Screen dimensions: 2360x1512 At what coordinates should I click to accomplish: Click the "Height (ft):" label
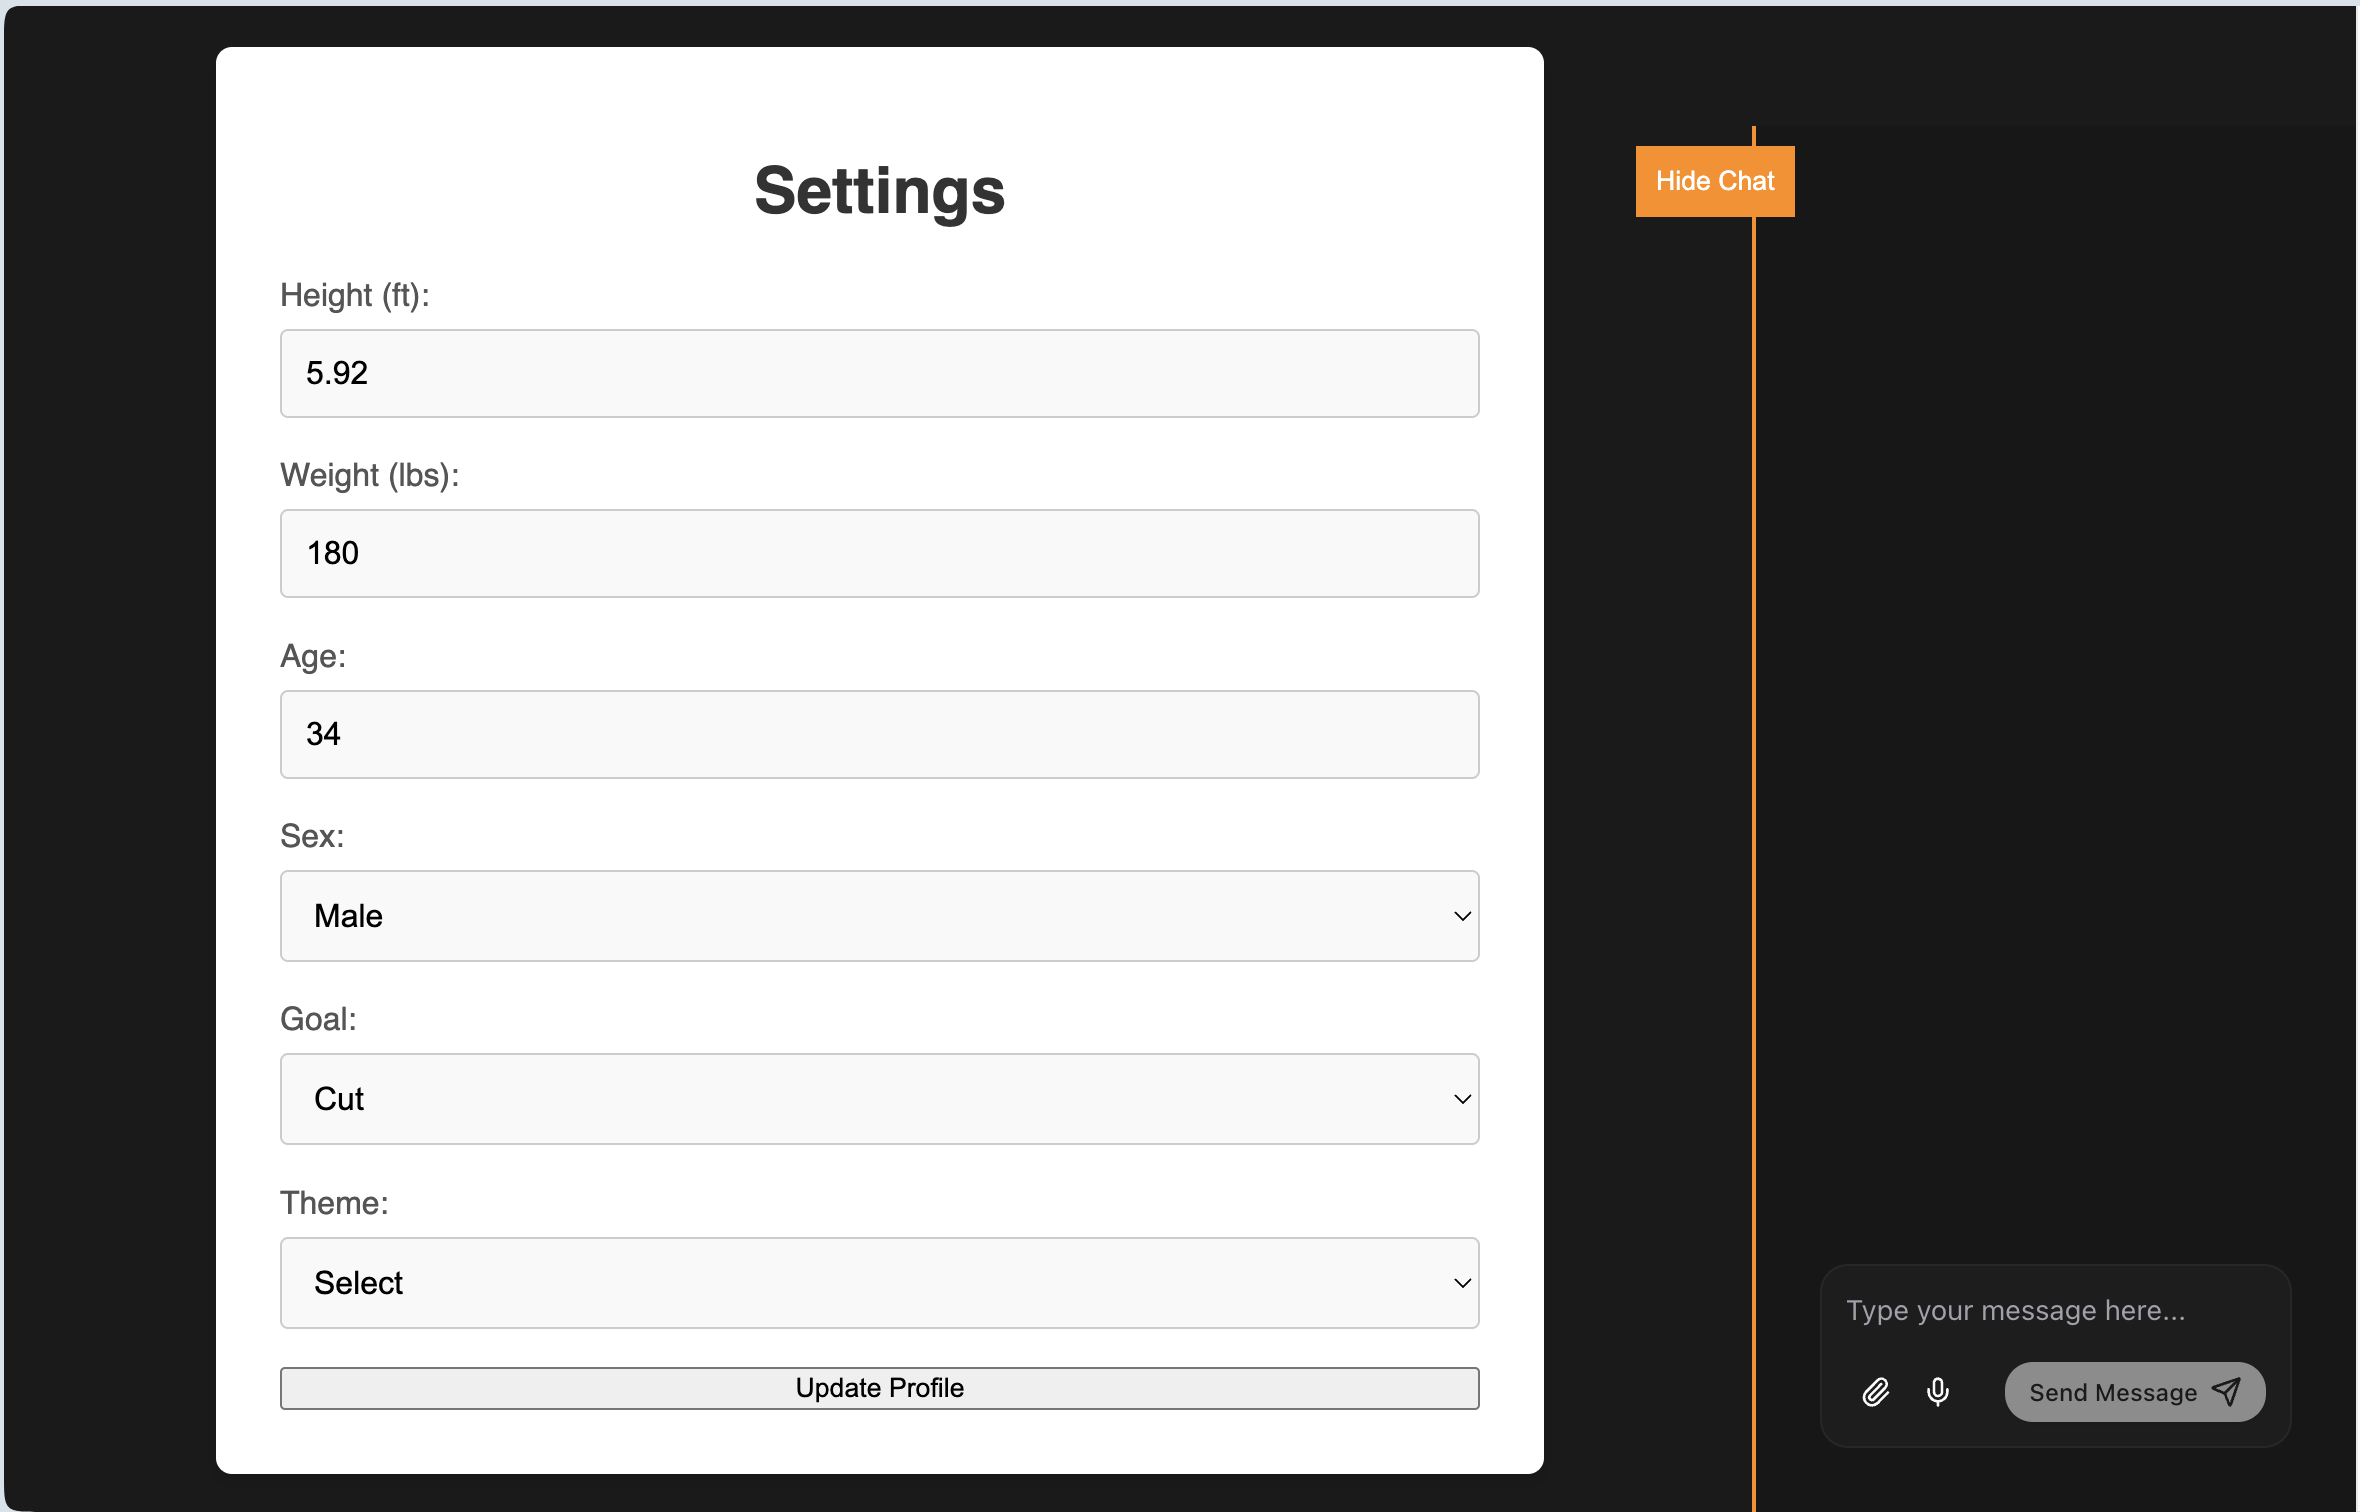tap(355, 295)
